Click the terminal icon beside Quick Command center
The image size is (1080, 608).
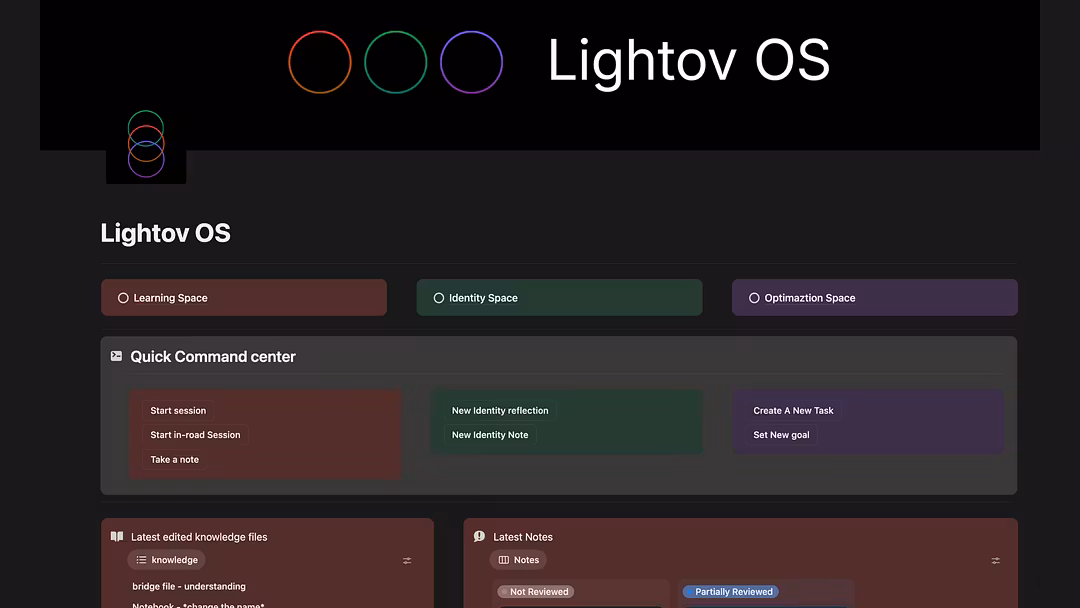click(x=116, y=356)
